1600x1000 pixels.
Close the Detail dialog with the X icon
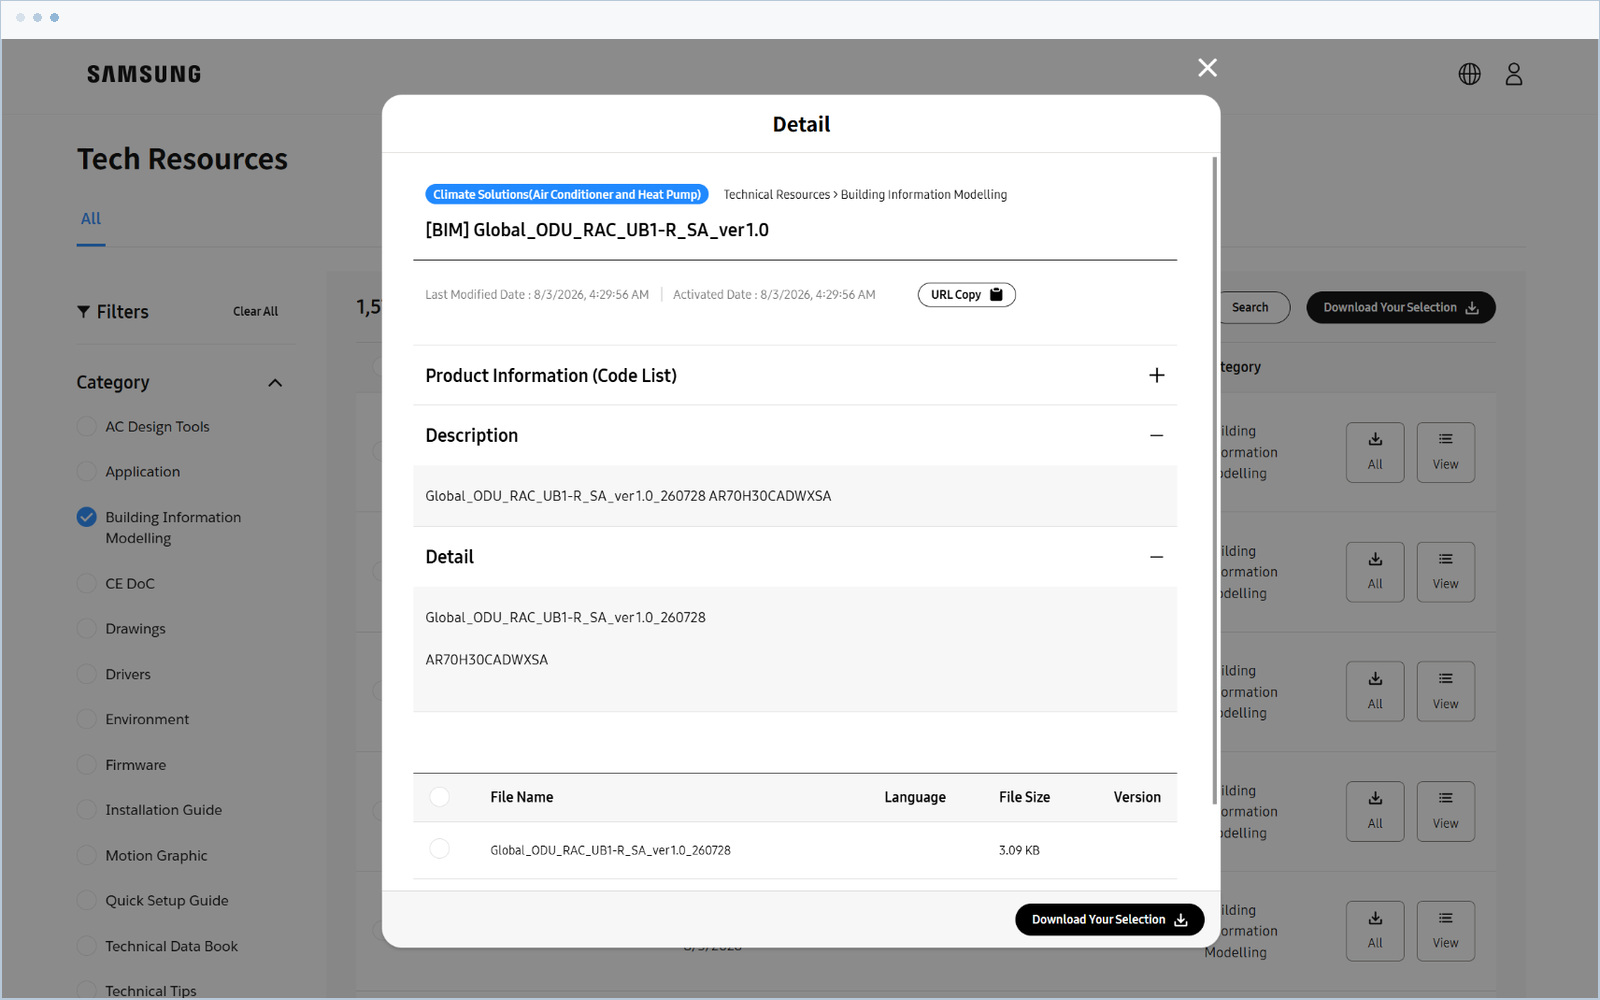pyautogui.click(x=1207, y=67)
